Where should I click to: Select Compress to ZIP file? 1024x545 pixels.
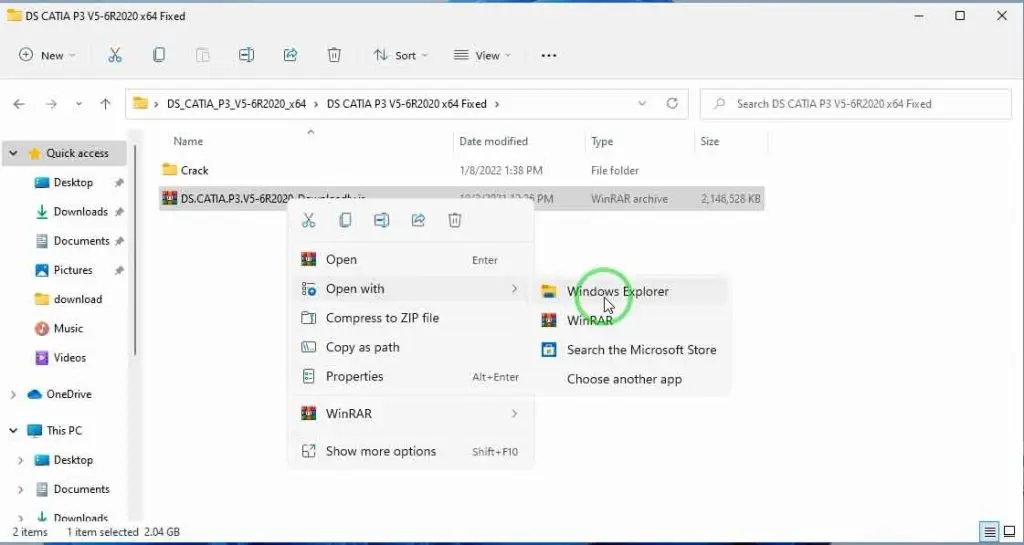pos(382,318)
